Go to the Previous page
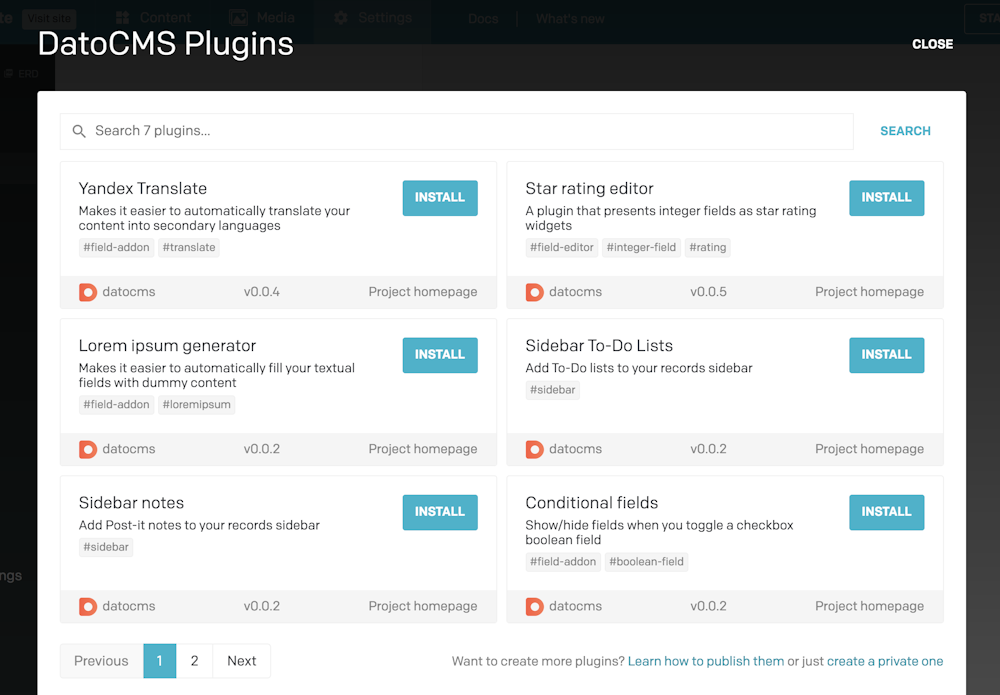1000x695 pixels. 101,661
